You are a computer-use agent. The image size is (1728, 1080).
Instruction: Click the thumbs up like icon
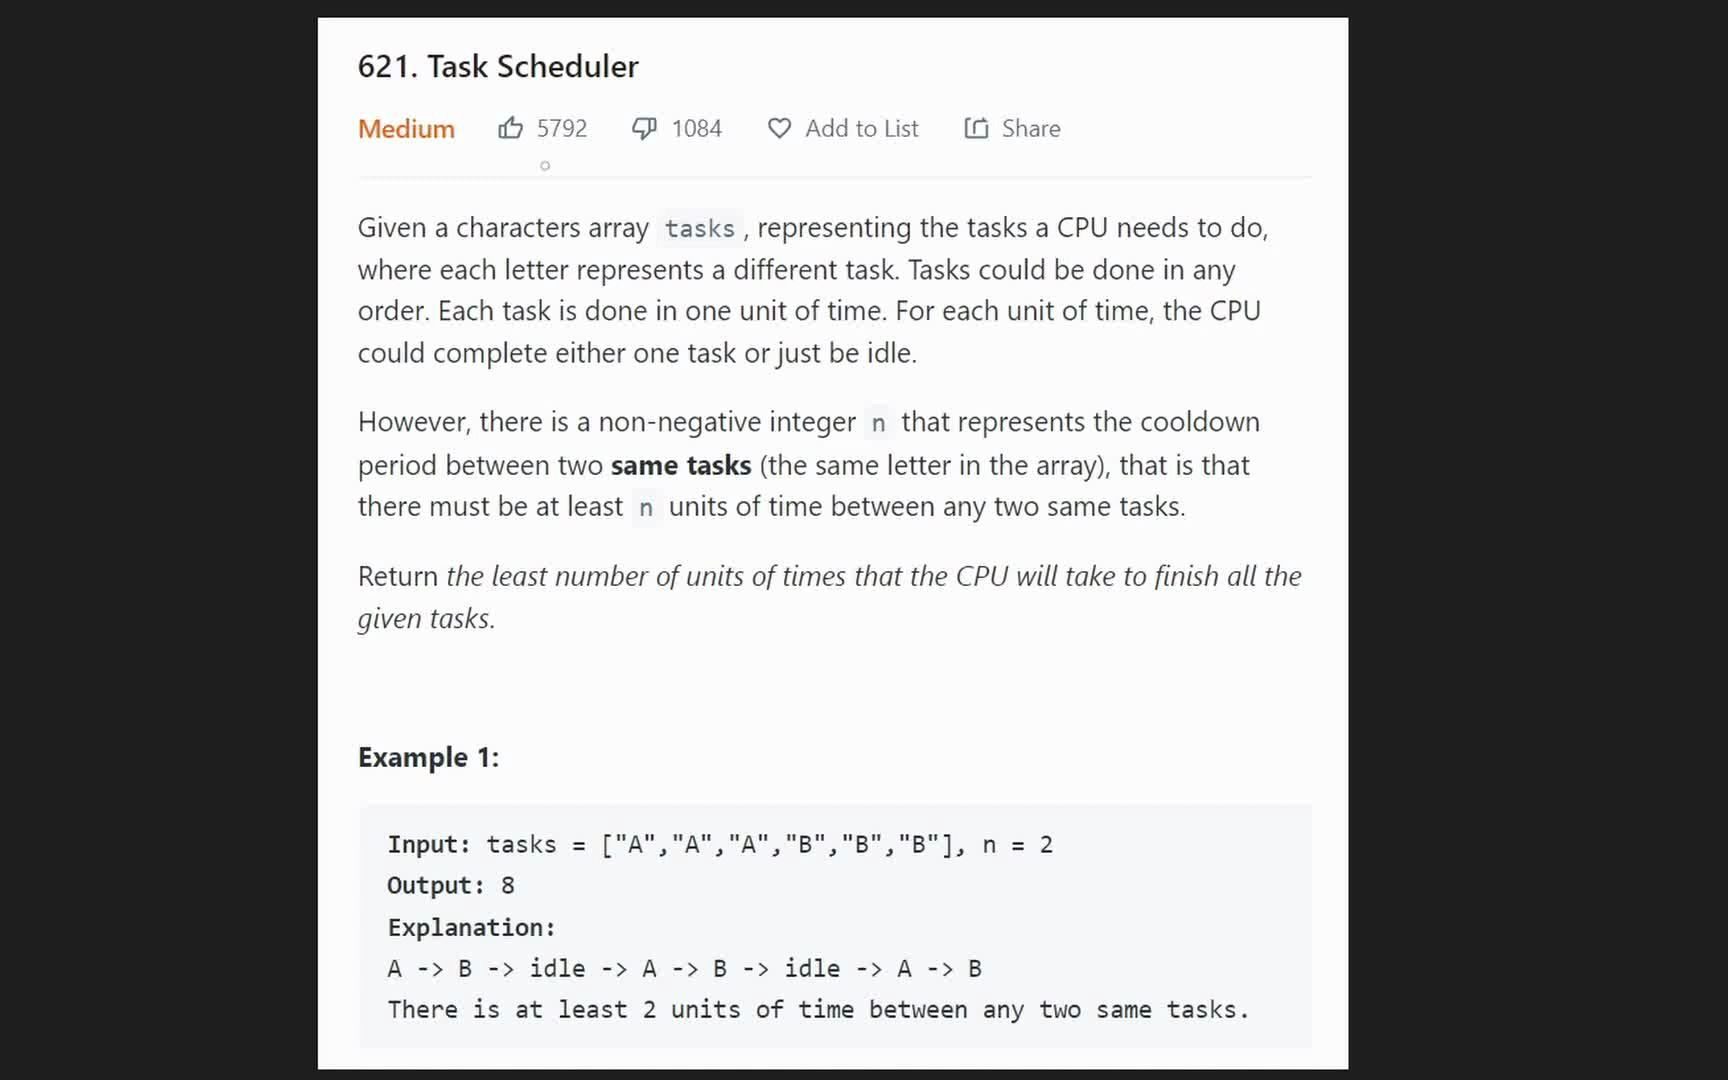pyautogui.click(x=511, y=128)
